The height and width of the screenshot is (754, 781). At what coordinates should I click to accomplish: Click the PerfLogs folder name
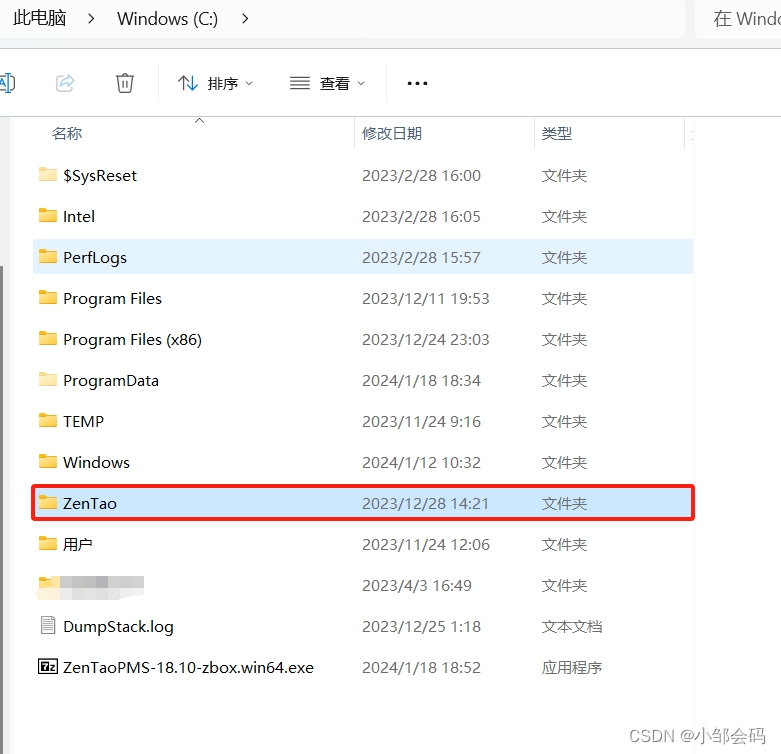tap(95, 258)
